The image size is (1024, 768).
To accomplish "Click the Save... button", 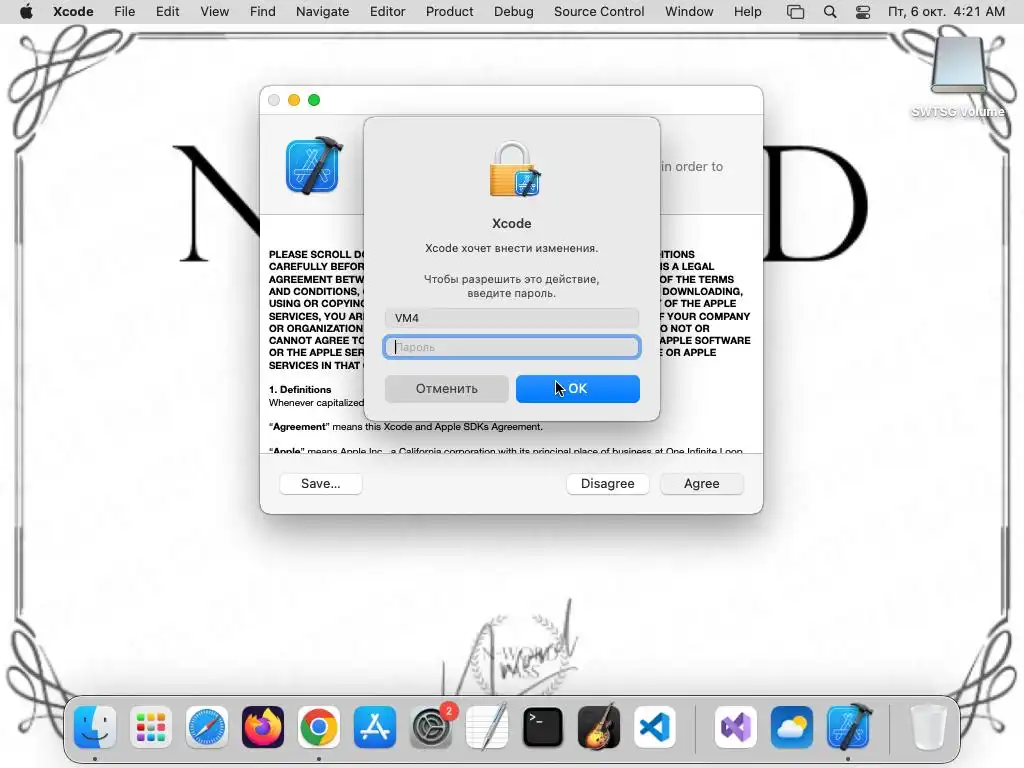I will (x=321, y=484).
